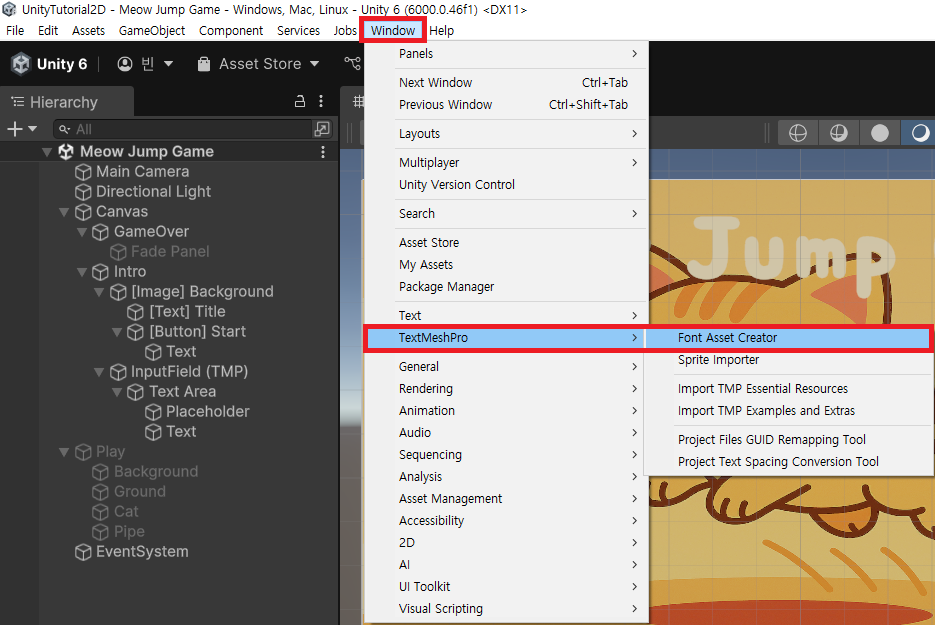
Task: Open the account profile icon
Action: (x=125, y=64)
